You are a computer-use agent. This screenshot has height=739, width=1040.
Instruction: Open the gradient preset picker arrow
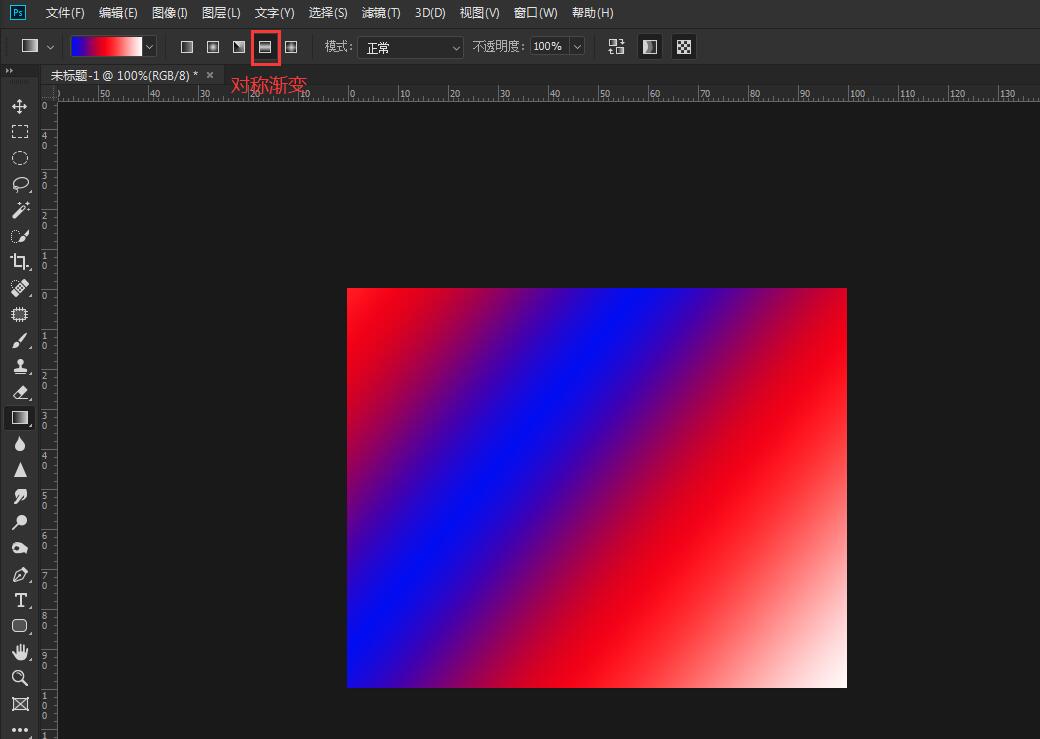coord(150,47)
